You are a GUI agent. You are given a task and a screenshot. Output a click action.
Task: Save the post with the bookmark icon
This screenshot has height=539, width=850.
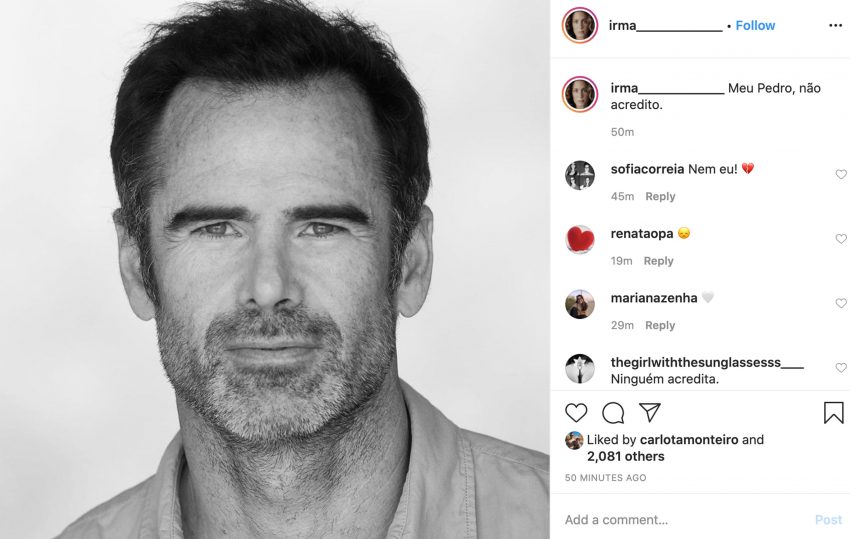(x=833, y=413)
